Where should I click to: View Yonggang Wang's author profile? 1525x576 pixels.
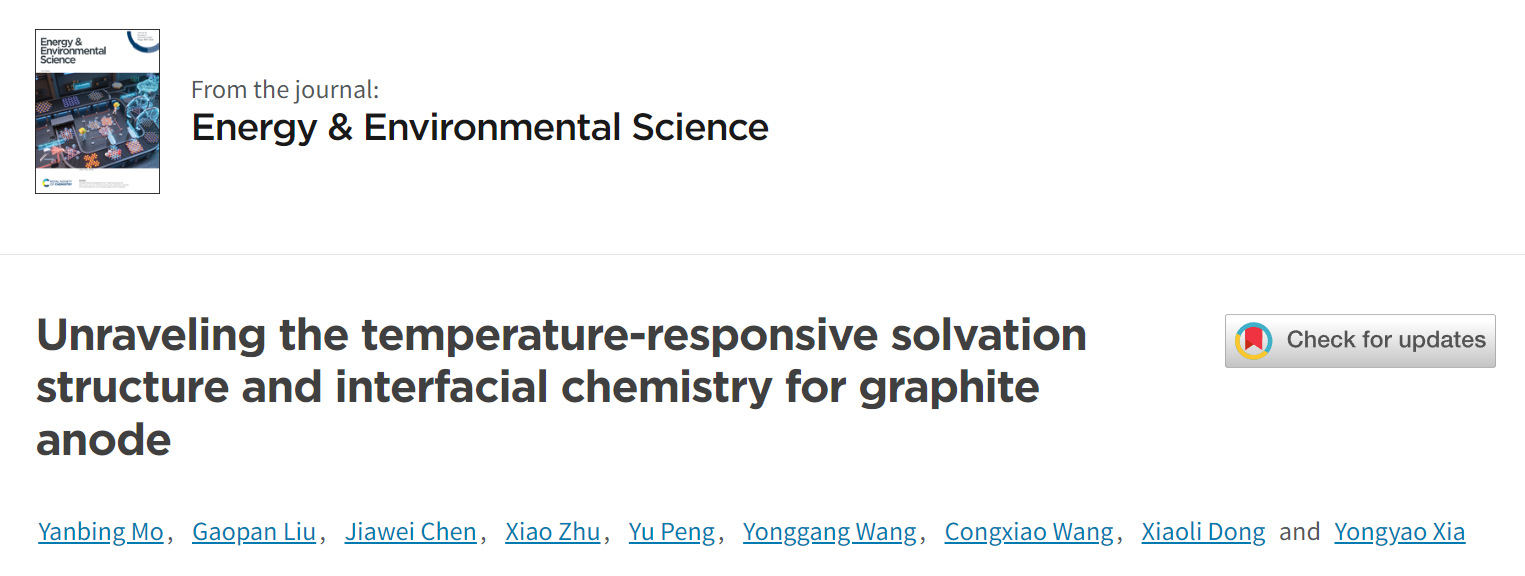(830, 532)
